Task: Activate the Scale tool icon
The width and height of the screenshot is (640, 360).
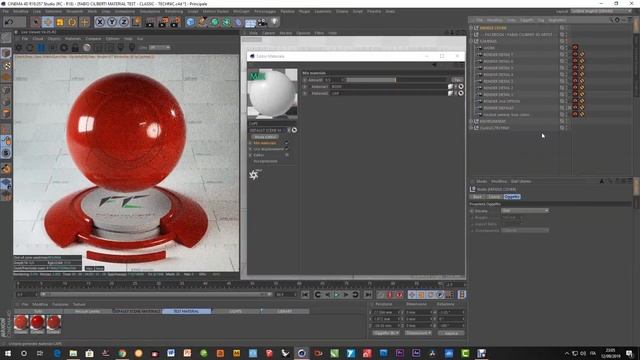Action: pyautogui.click(x=60, y=22)
